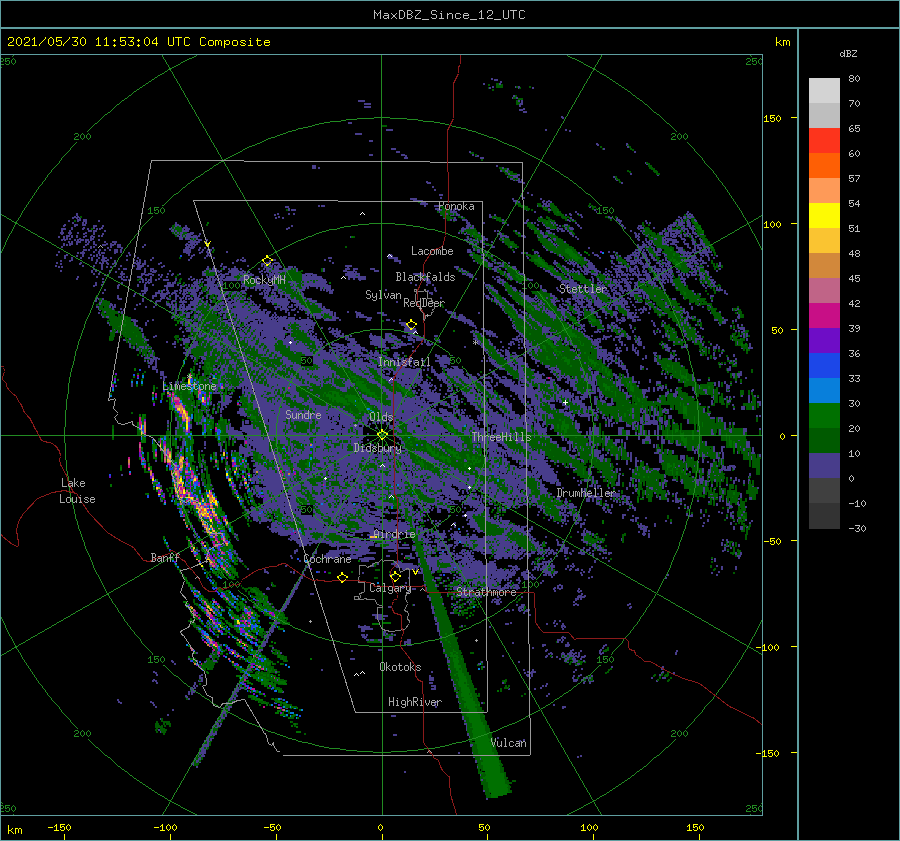Click the Okotoks label
This screenshot has height=841, width=900.
click(x=400, y=667)
